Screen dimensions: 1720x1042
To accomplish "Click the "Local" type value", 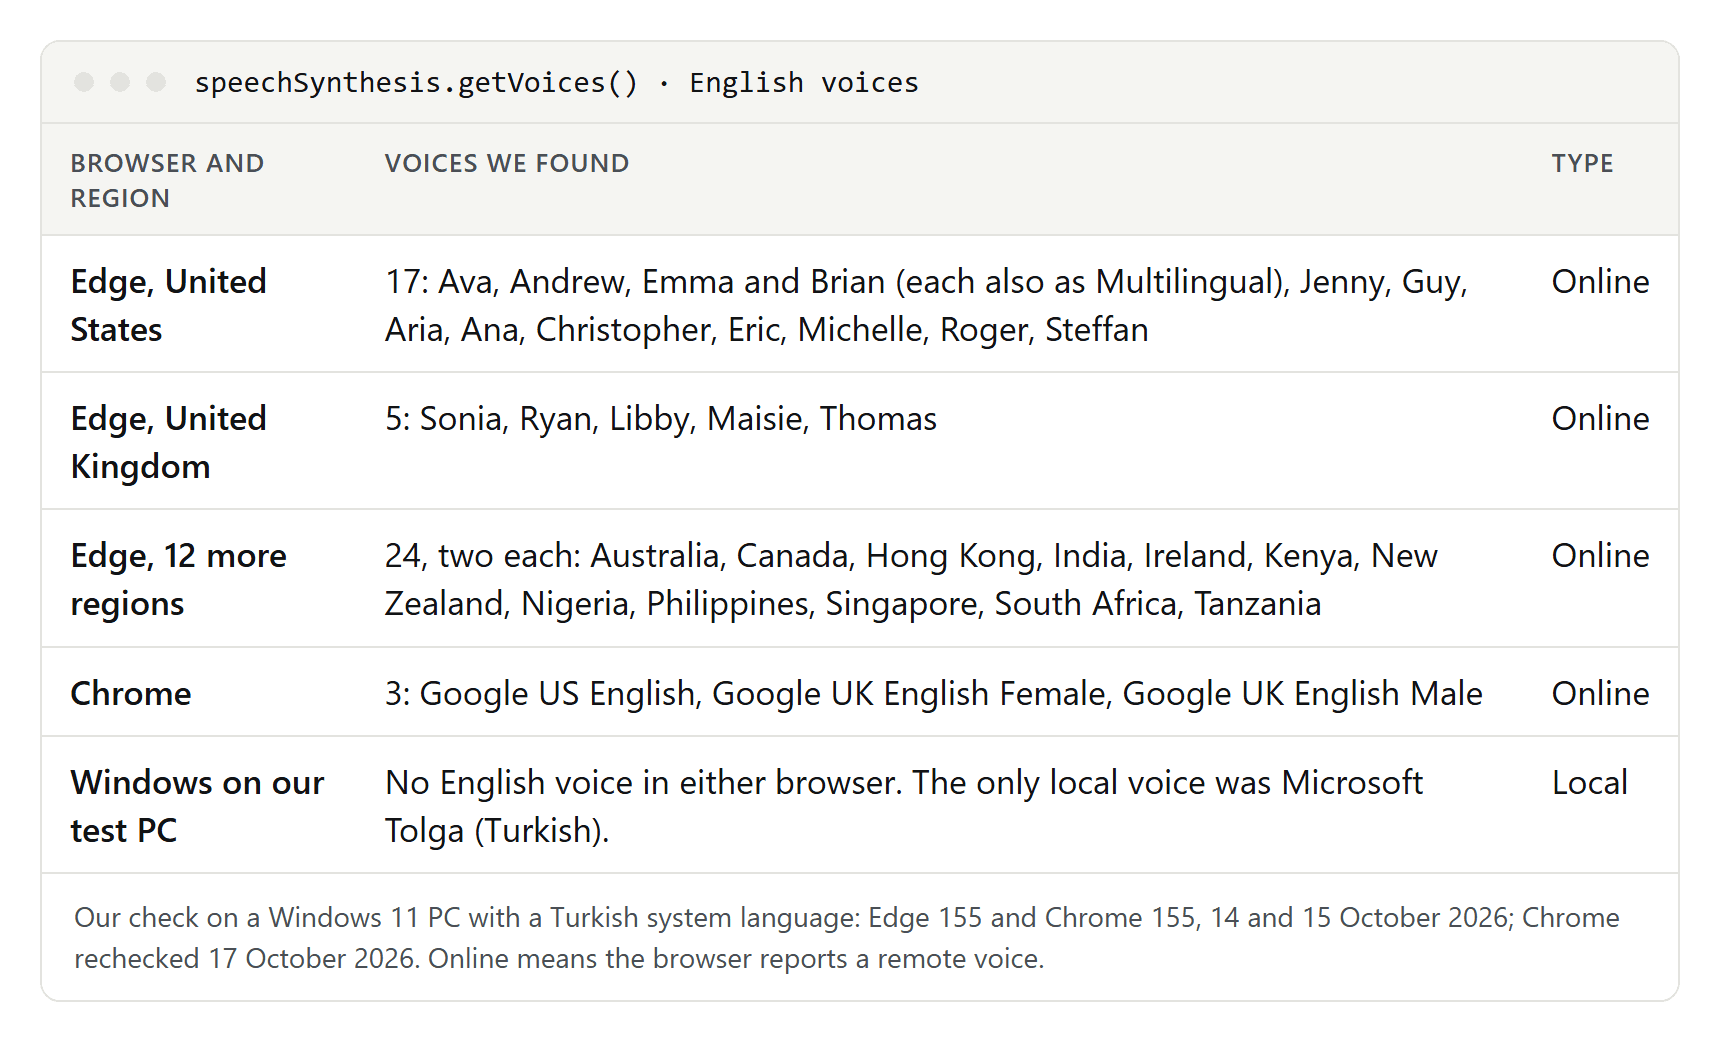I will (1590, 782).
